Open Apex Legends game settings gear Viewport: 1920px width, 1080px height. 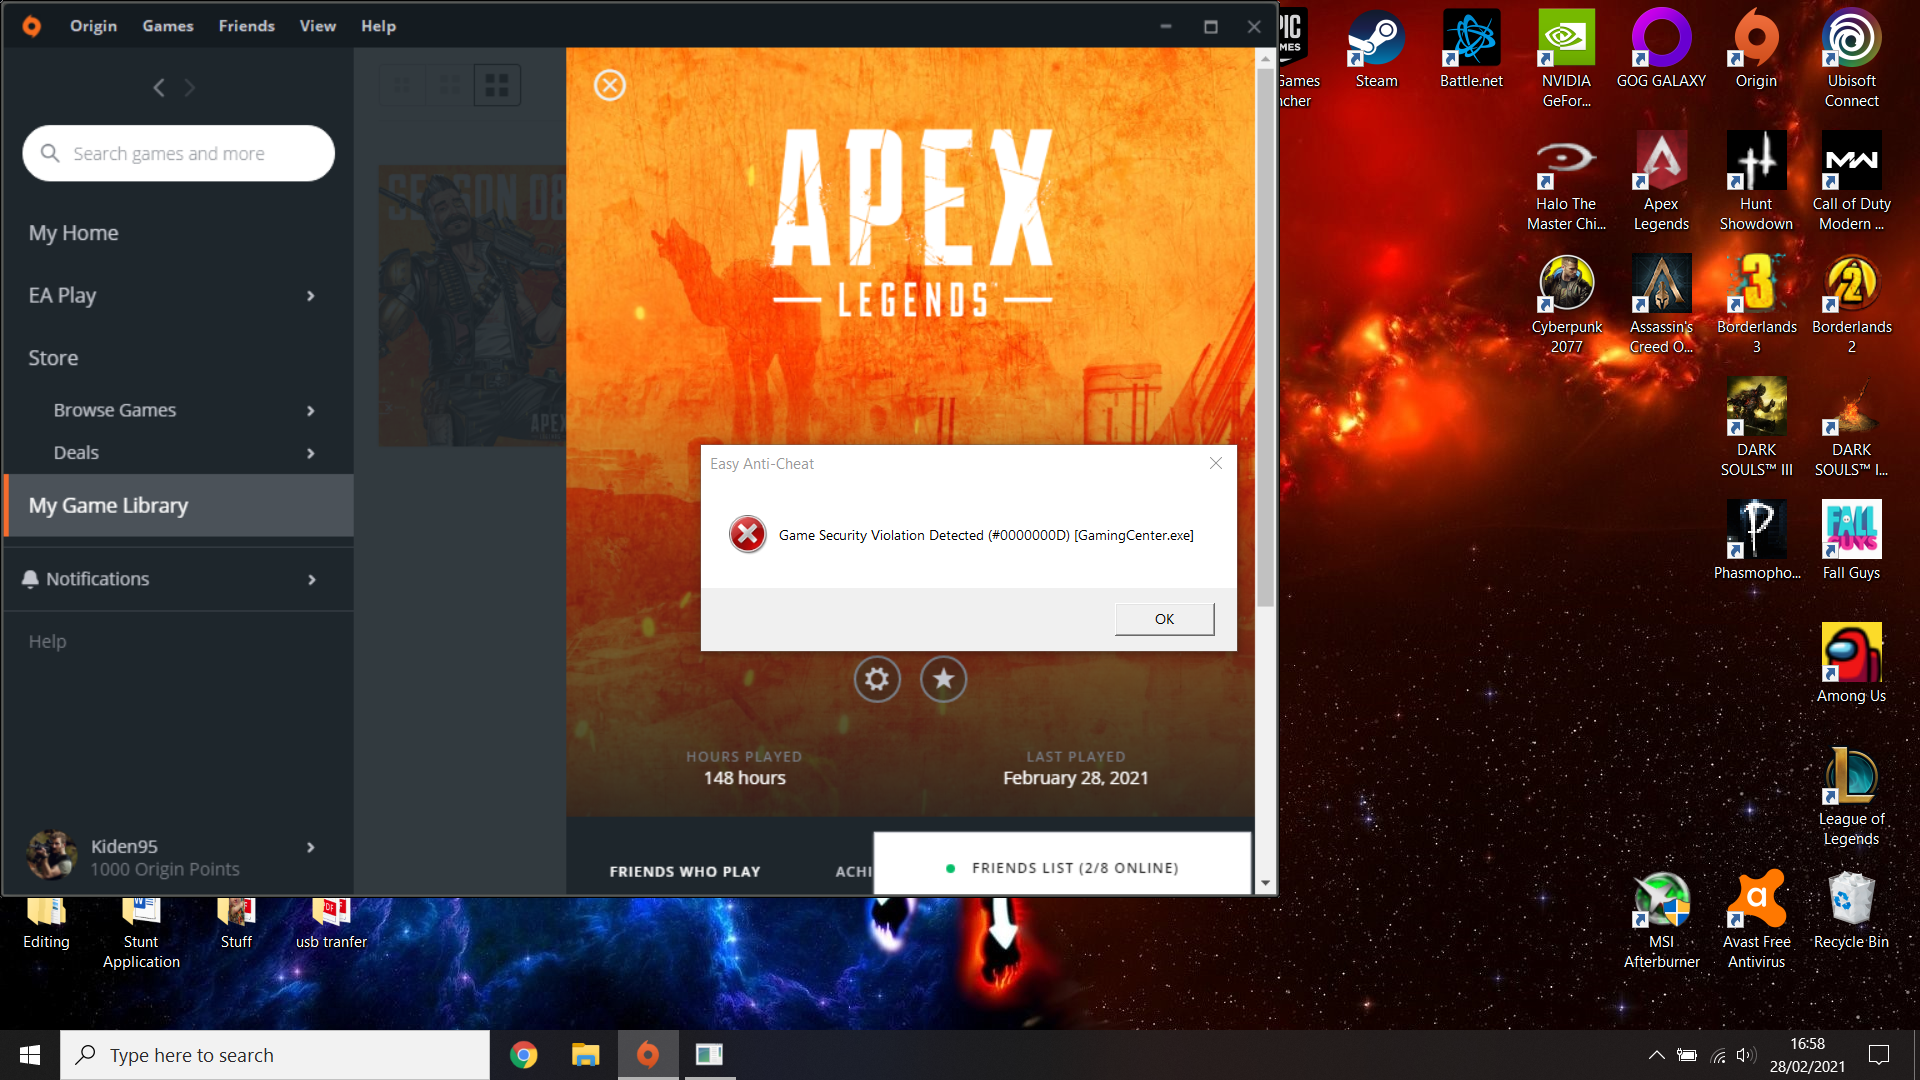point(877,680)
